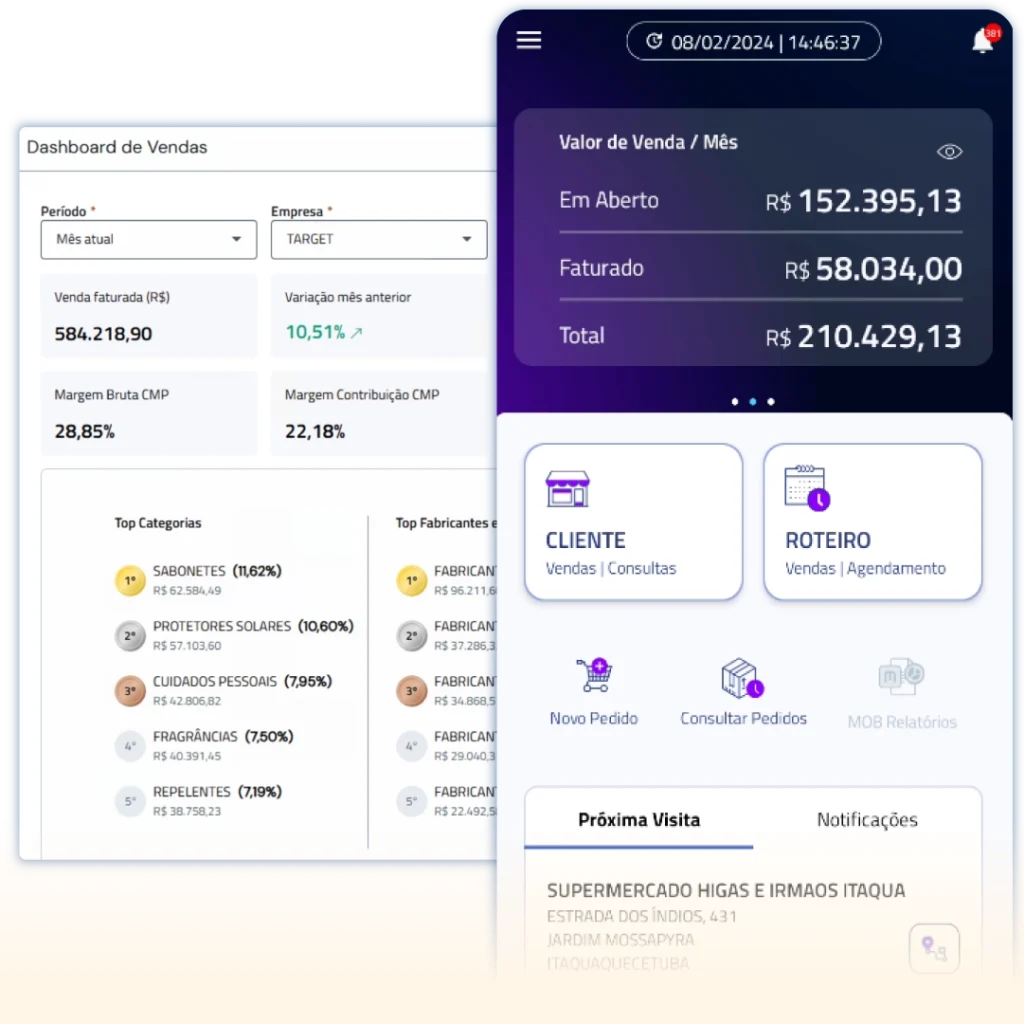This screenshot has height=1024, width=1024.
Task: Click the Variação mês anterior 10,51% card
Action: [378, 316]
